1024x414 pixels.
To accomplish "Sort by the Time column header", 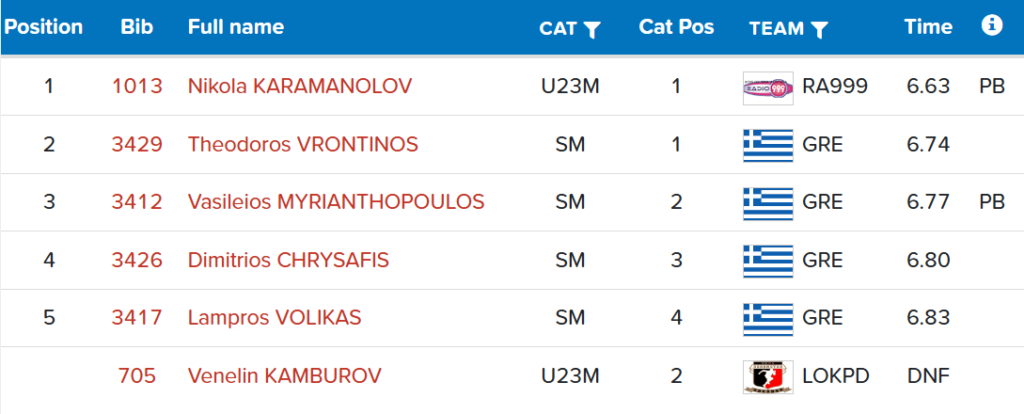I will (928, 27).
